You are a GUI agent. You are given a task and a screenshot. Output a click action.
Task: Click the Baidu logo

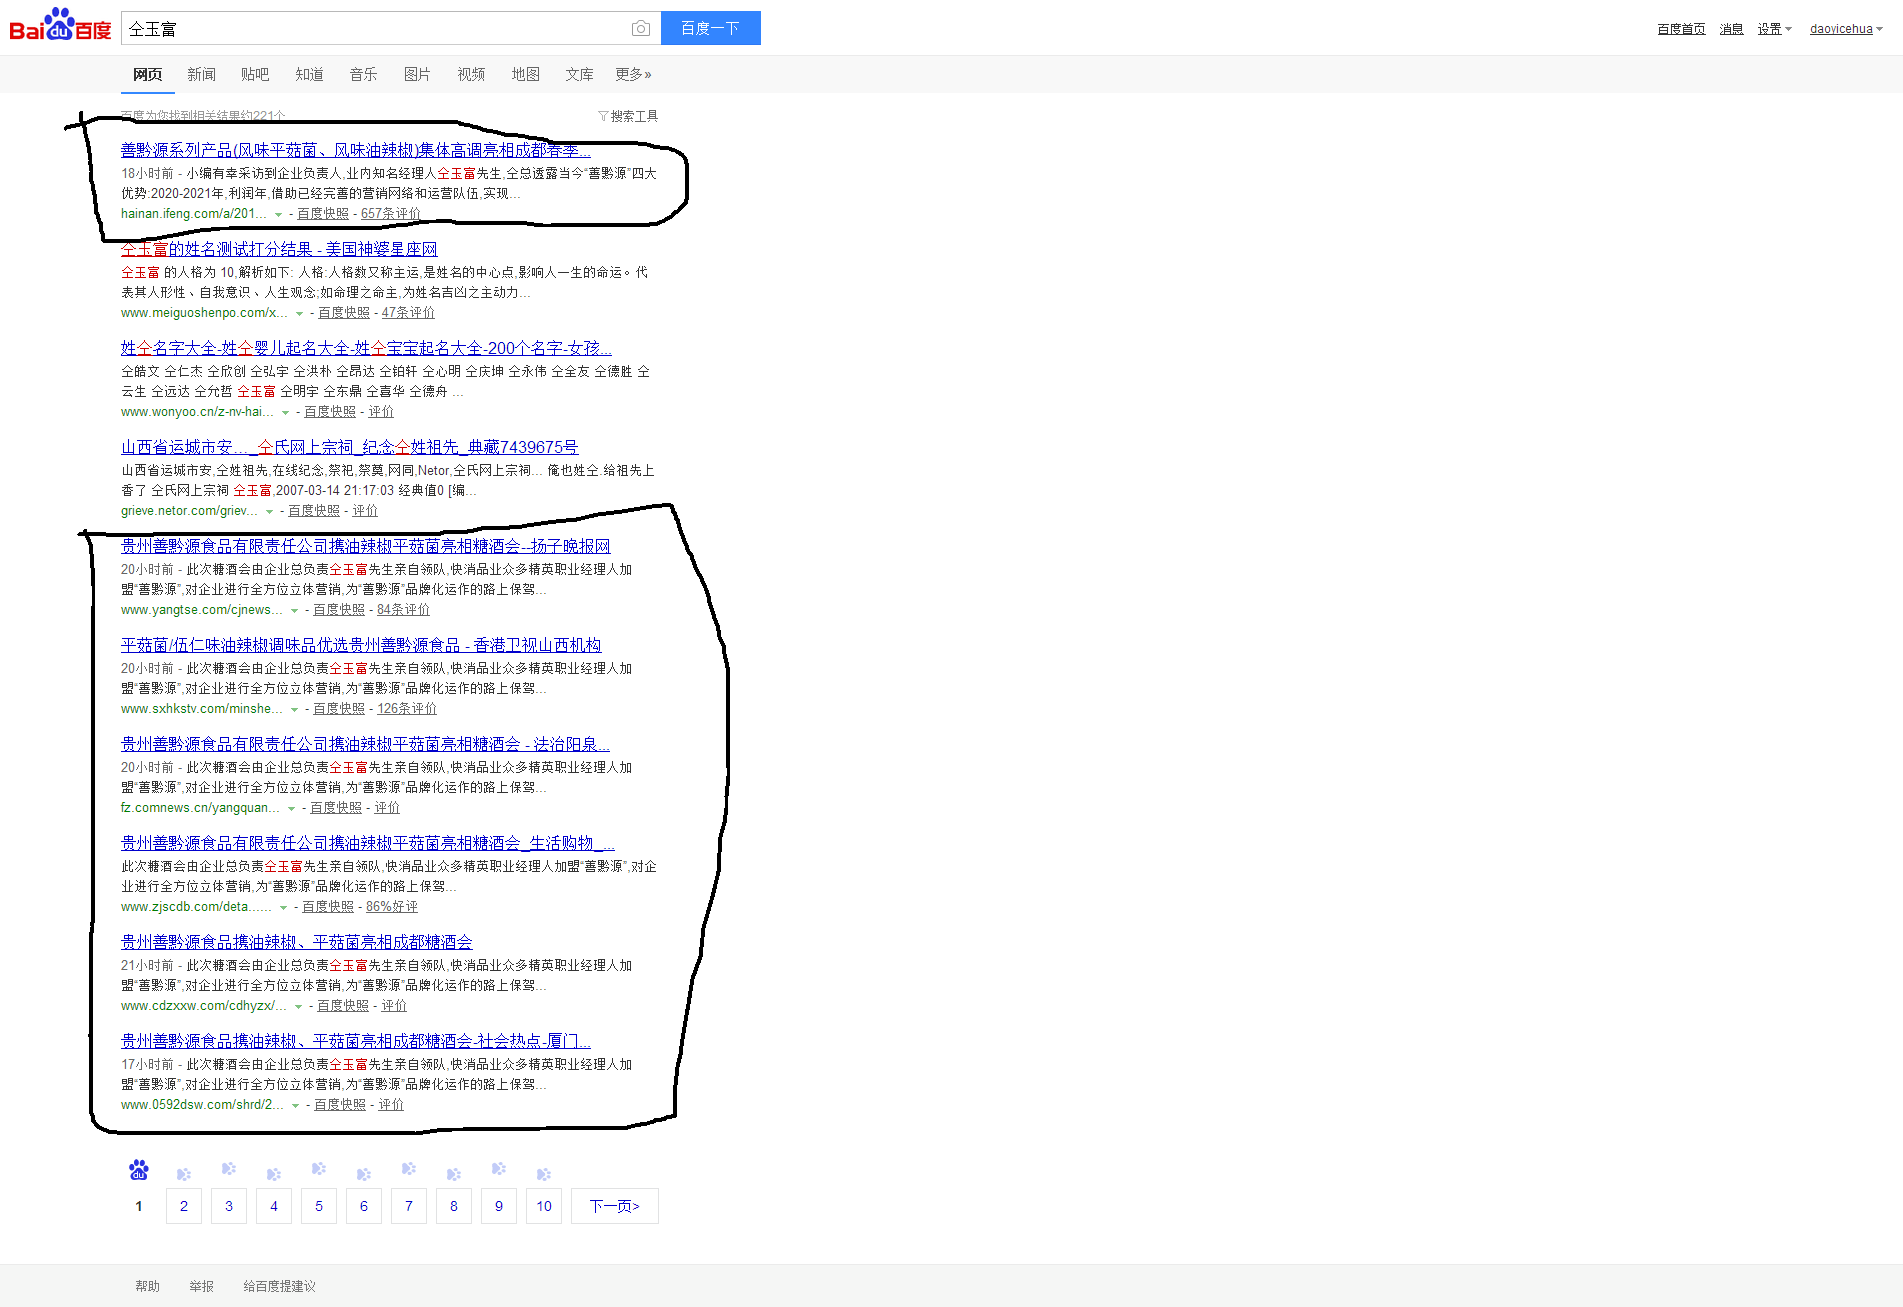click(x=60, y=26)
